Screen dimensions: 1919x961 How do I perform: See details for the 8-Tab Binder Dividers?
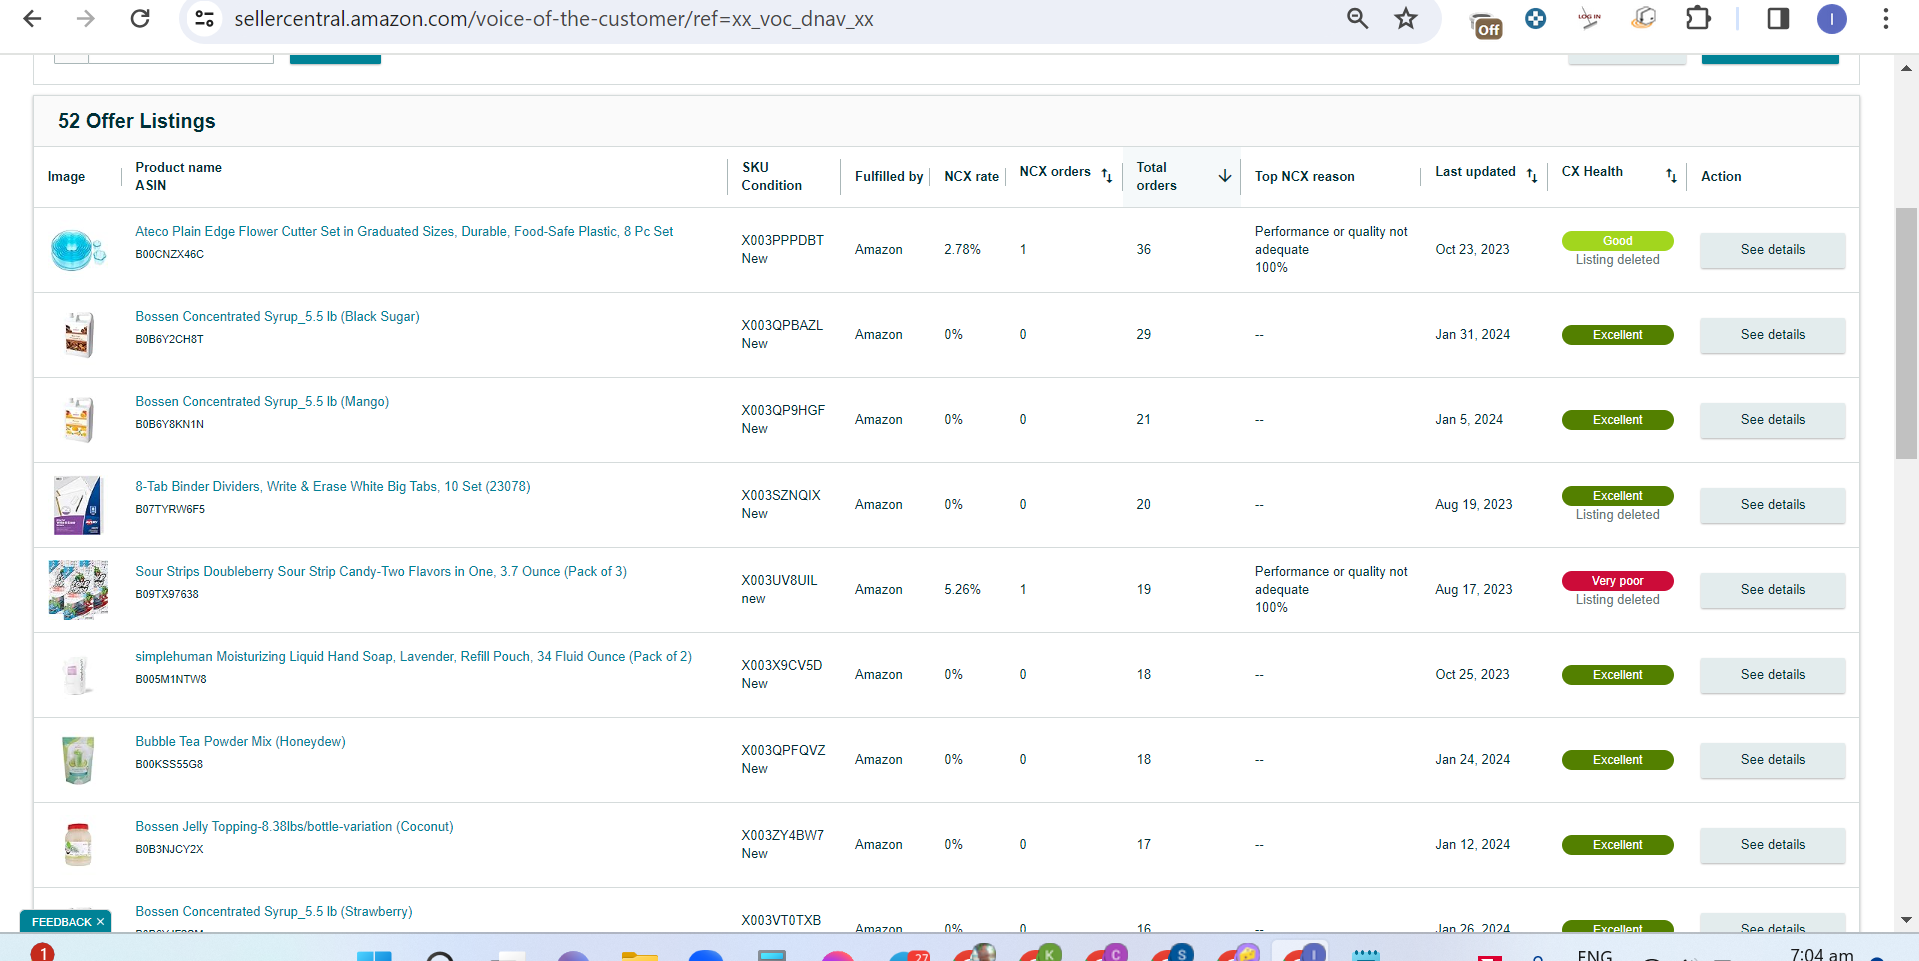pyautogui.click(x=1772, y=505)
